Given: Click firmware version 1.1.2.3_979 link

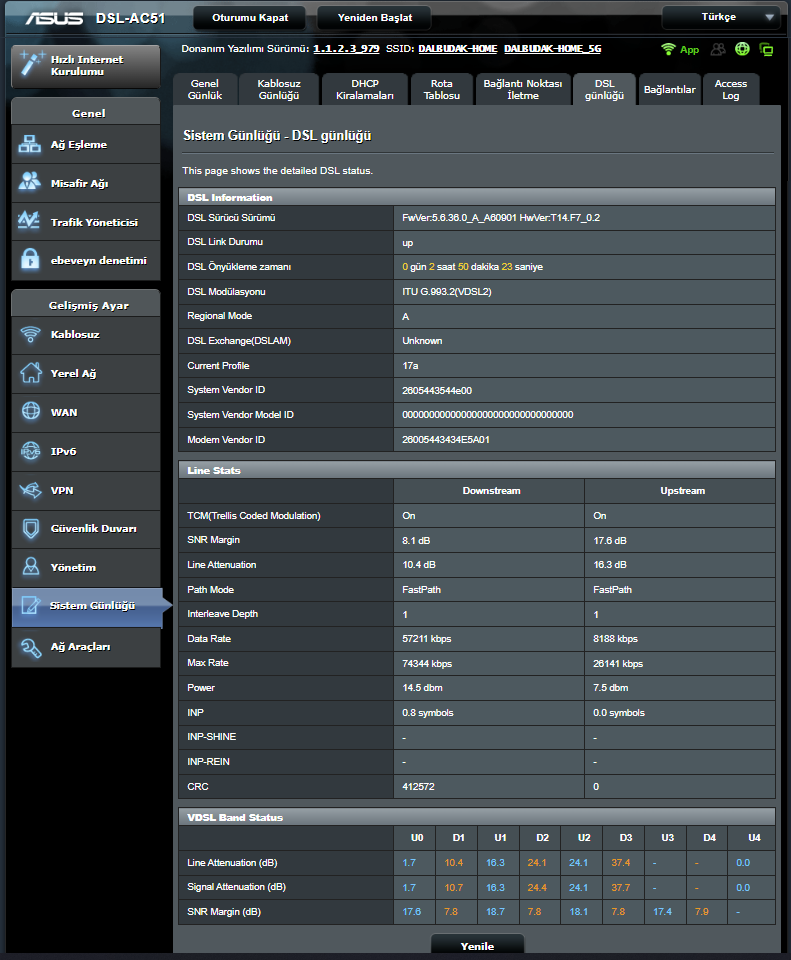Looking at the screenshot, I should (346, 48).
